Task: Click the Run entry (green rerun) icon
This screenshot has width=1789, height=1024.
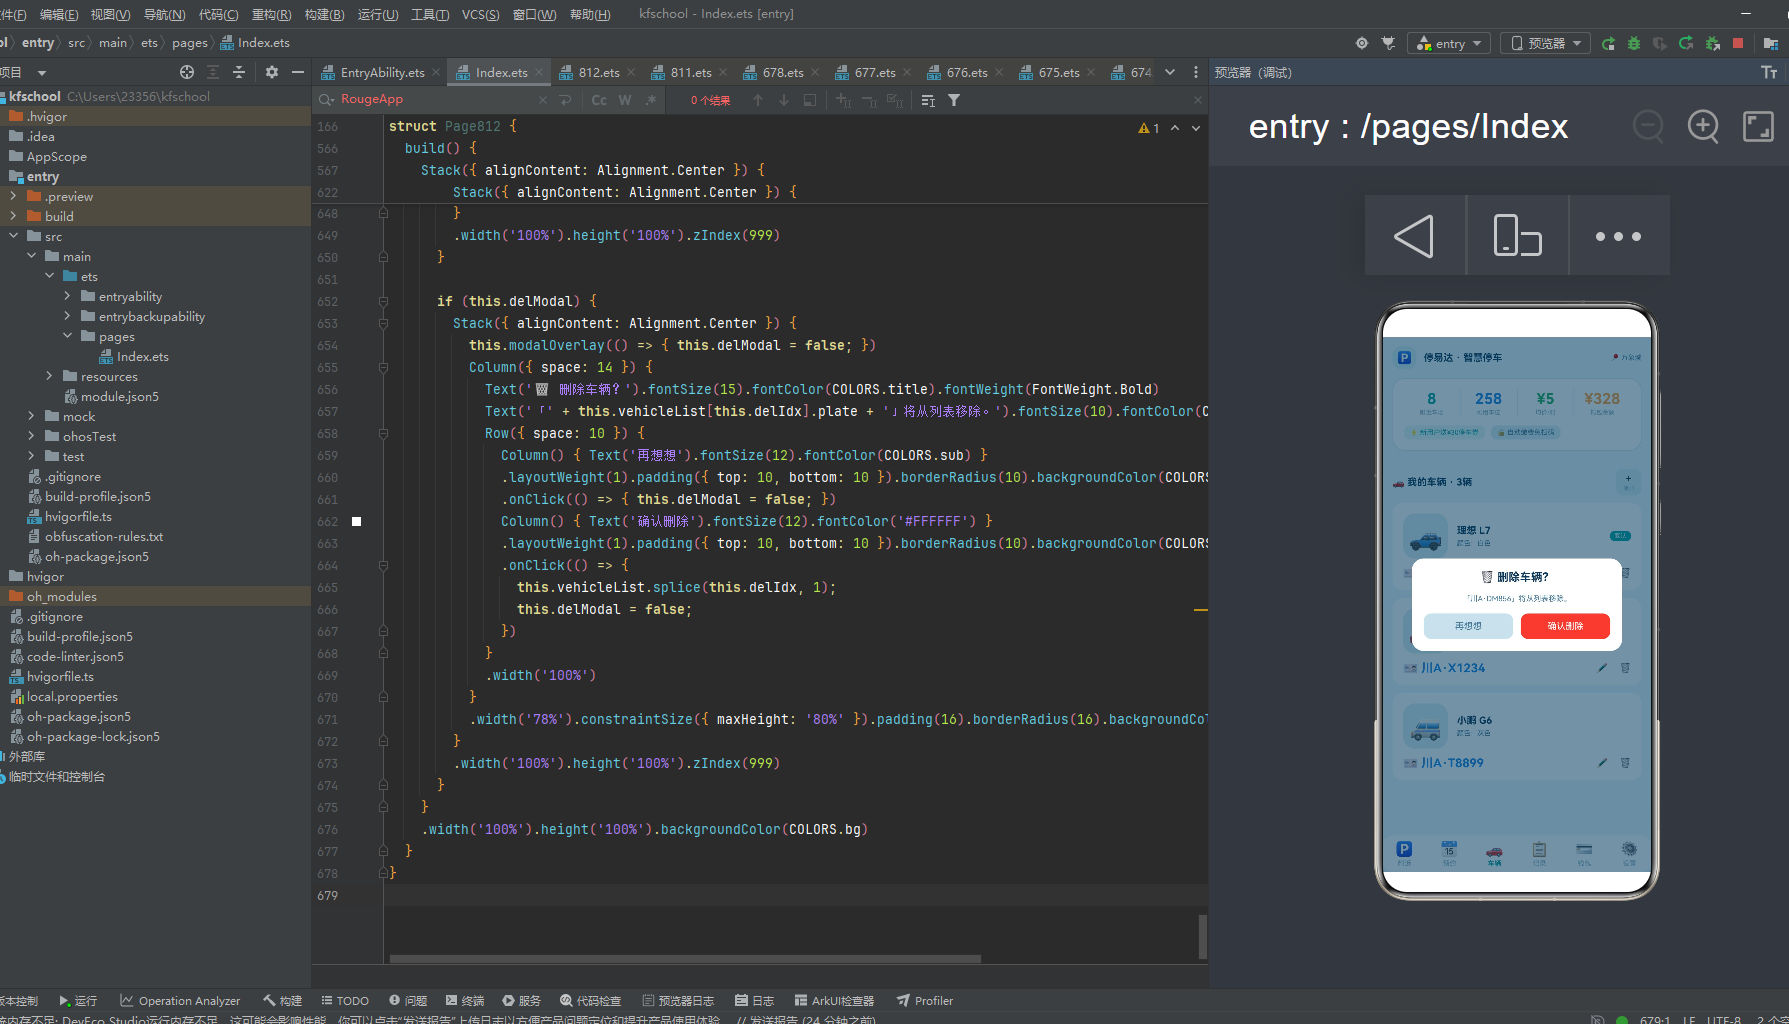Action: [x=1608, y=43]
